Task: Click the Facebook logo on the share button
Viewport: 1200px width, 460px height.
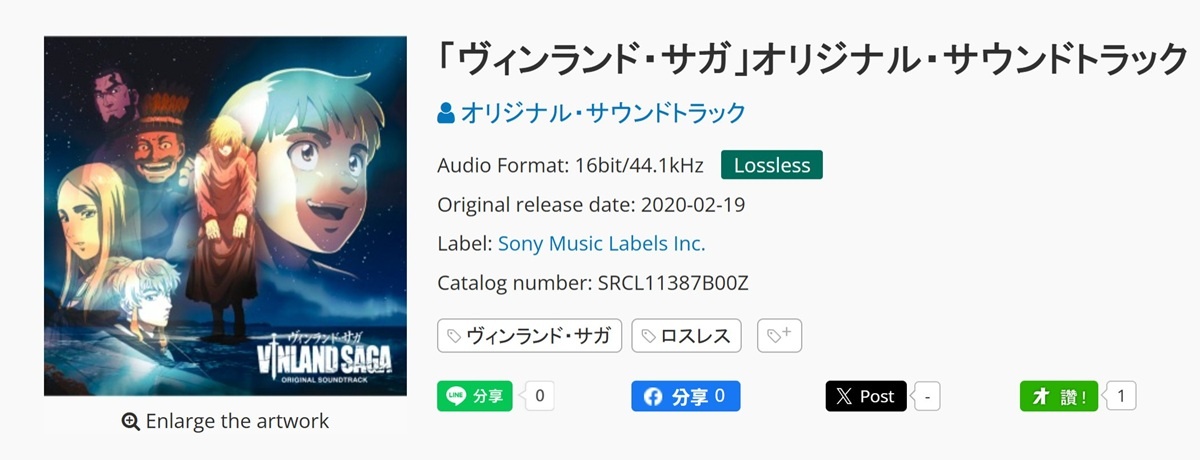Action: (653, 397)
